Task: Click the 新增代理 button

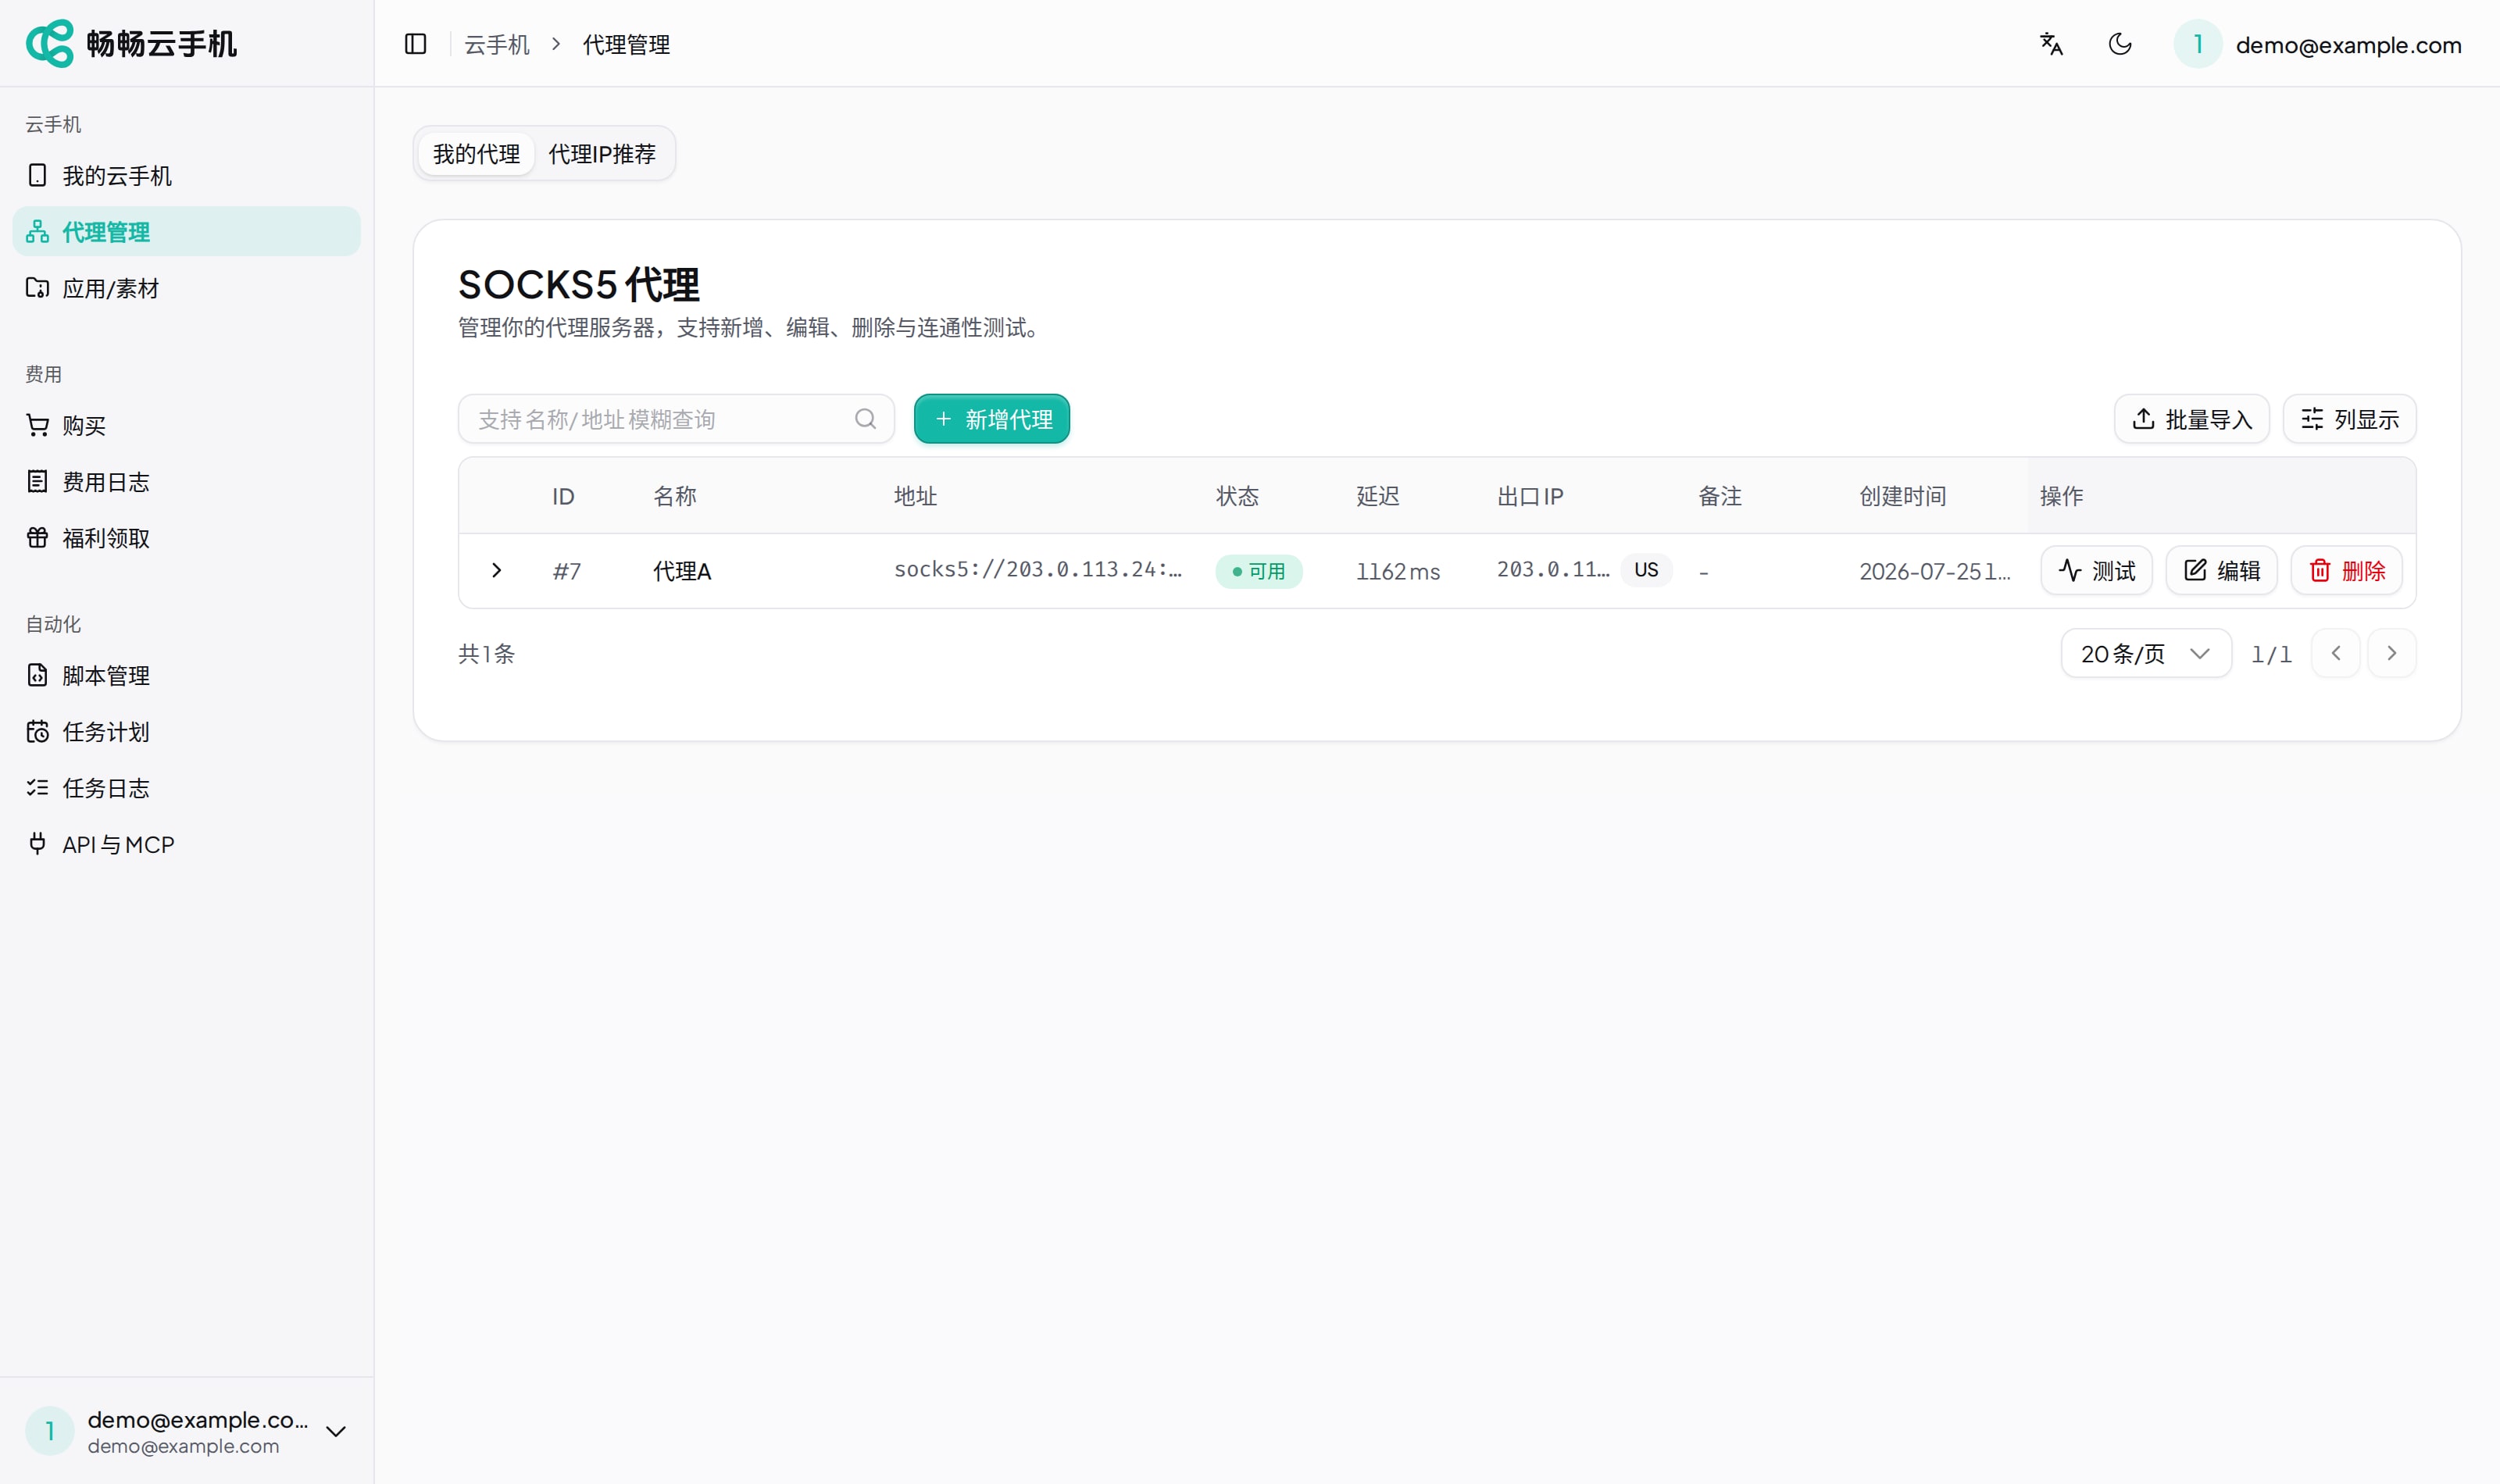Action: click(x=991, y=419)
